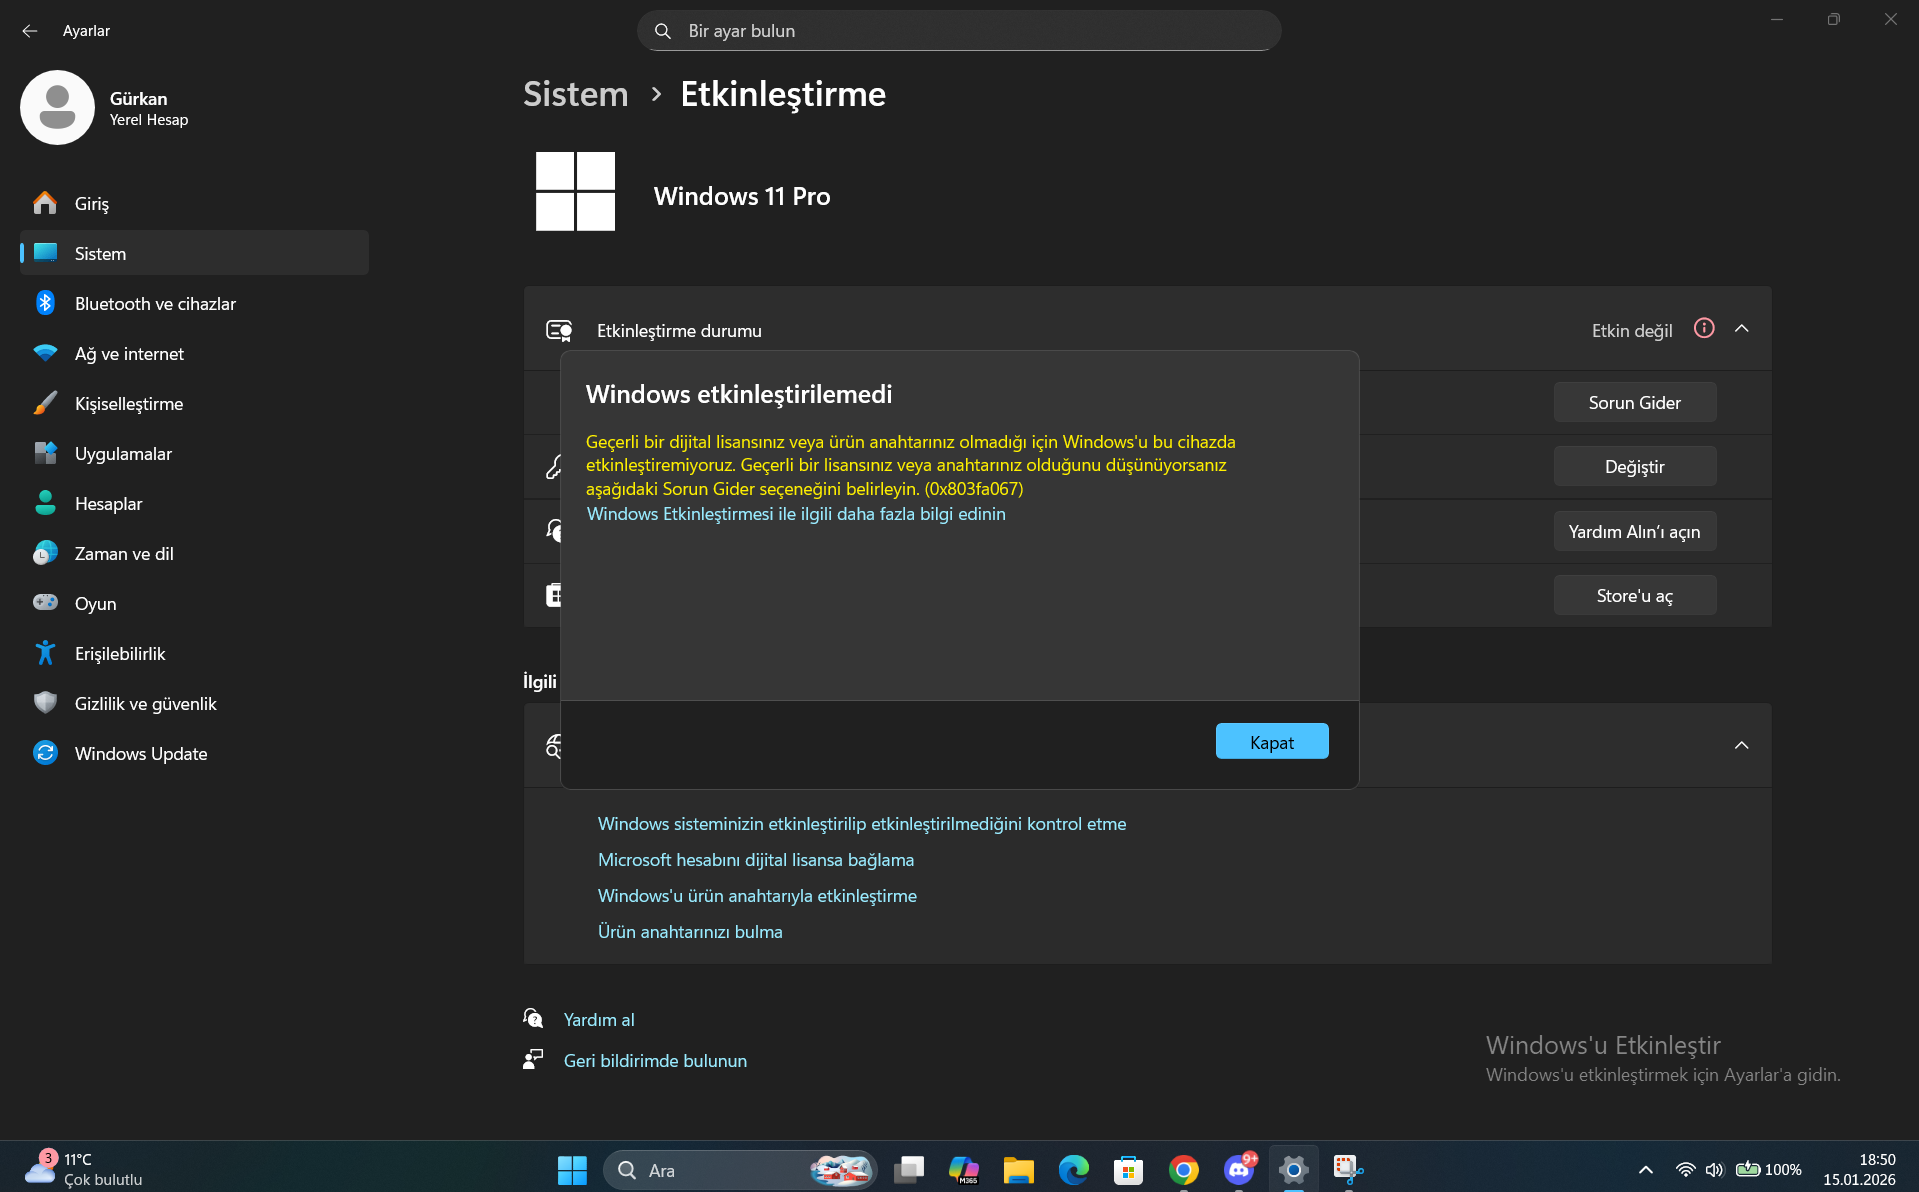Click the Gürkan profile avatar
Image resolution: width=1919 pixels, height=1192 pixels.
[x=57, y=107]
